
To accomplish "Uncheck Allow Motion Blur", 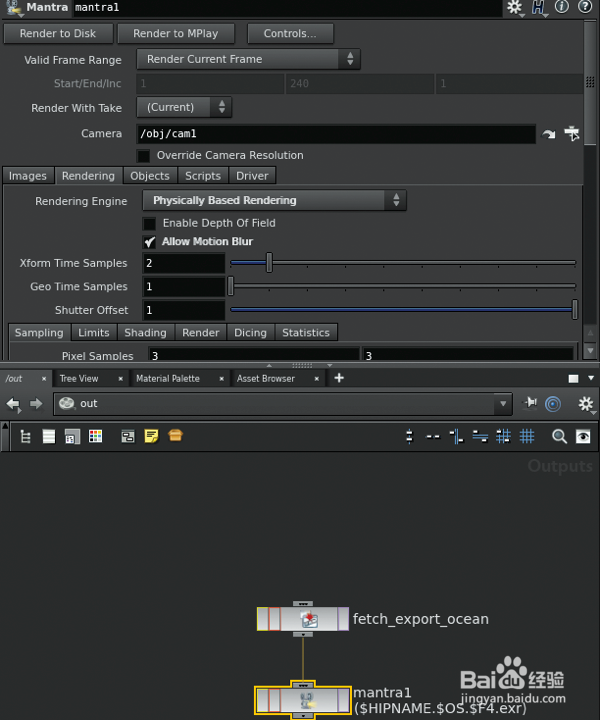I will point(149,242).
